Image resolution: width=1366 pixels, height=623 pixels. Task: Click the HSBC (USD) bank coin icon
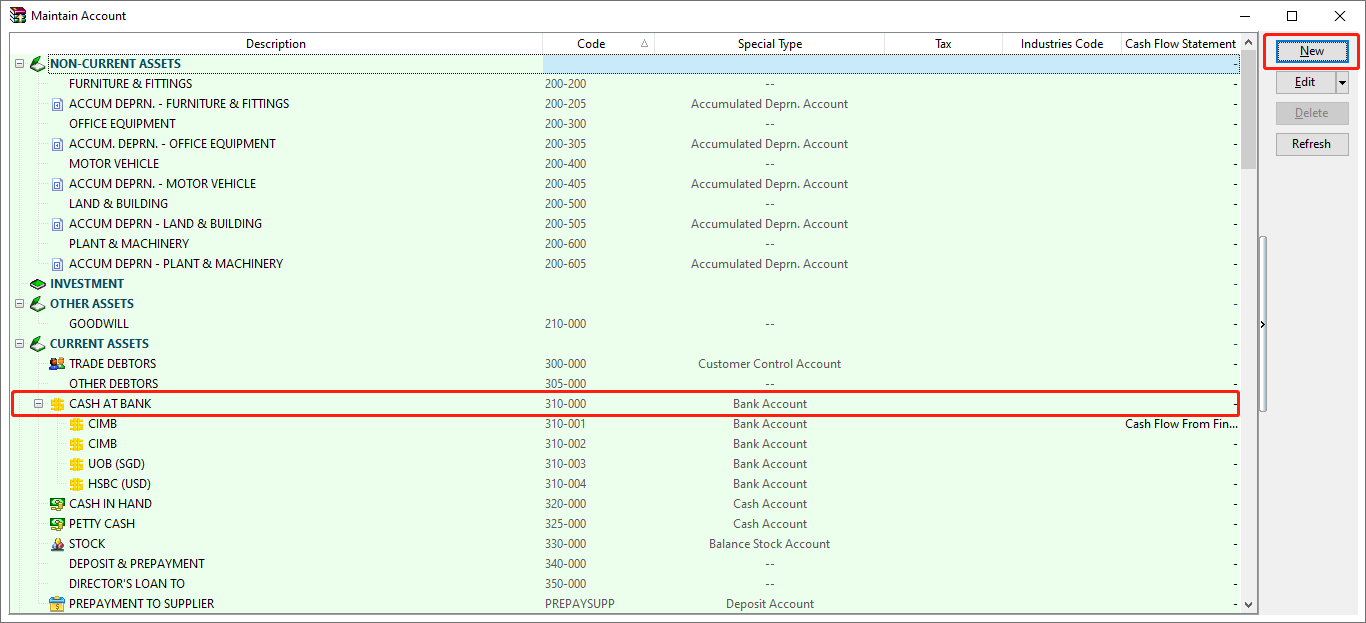pos(77,484)
